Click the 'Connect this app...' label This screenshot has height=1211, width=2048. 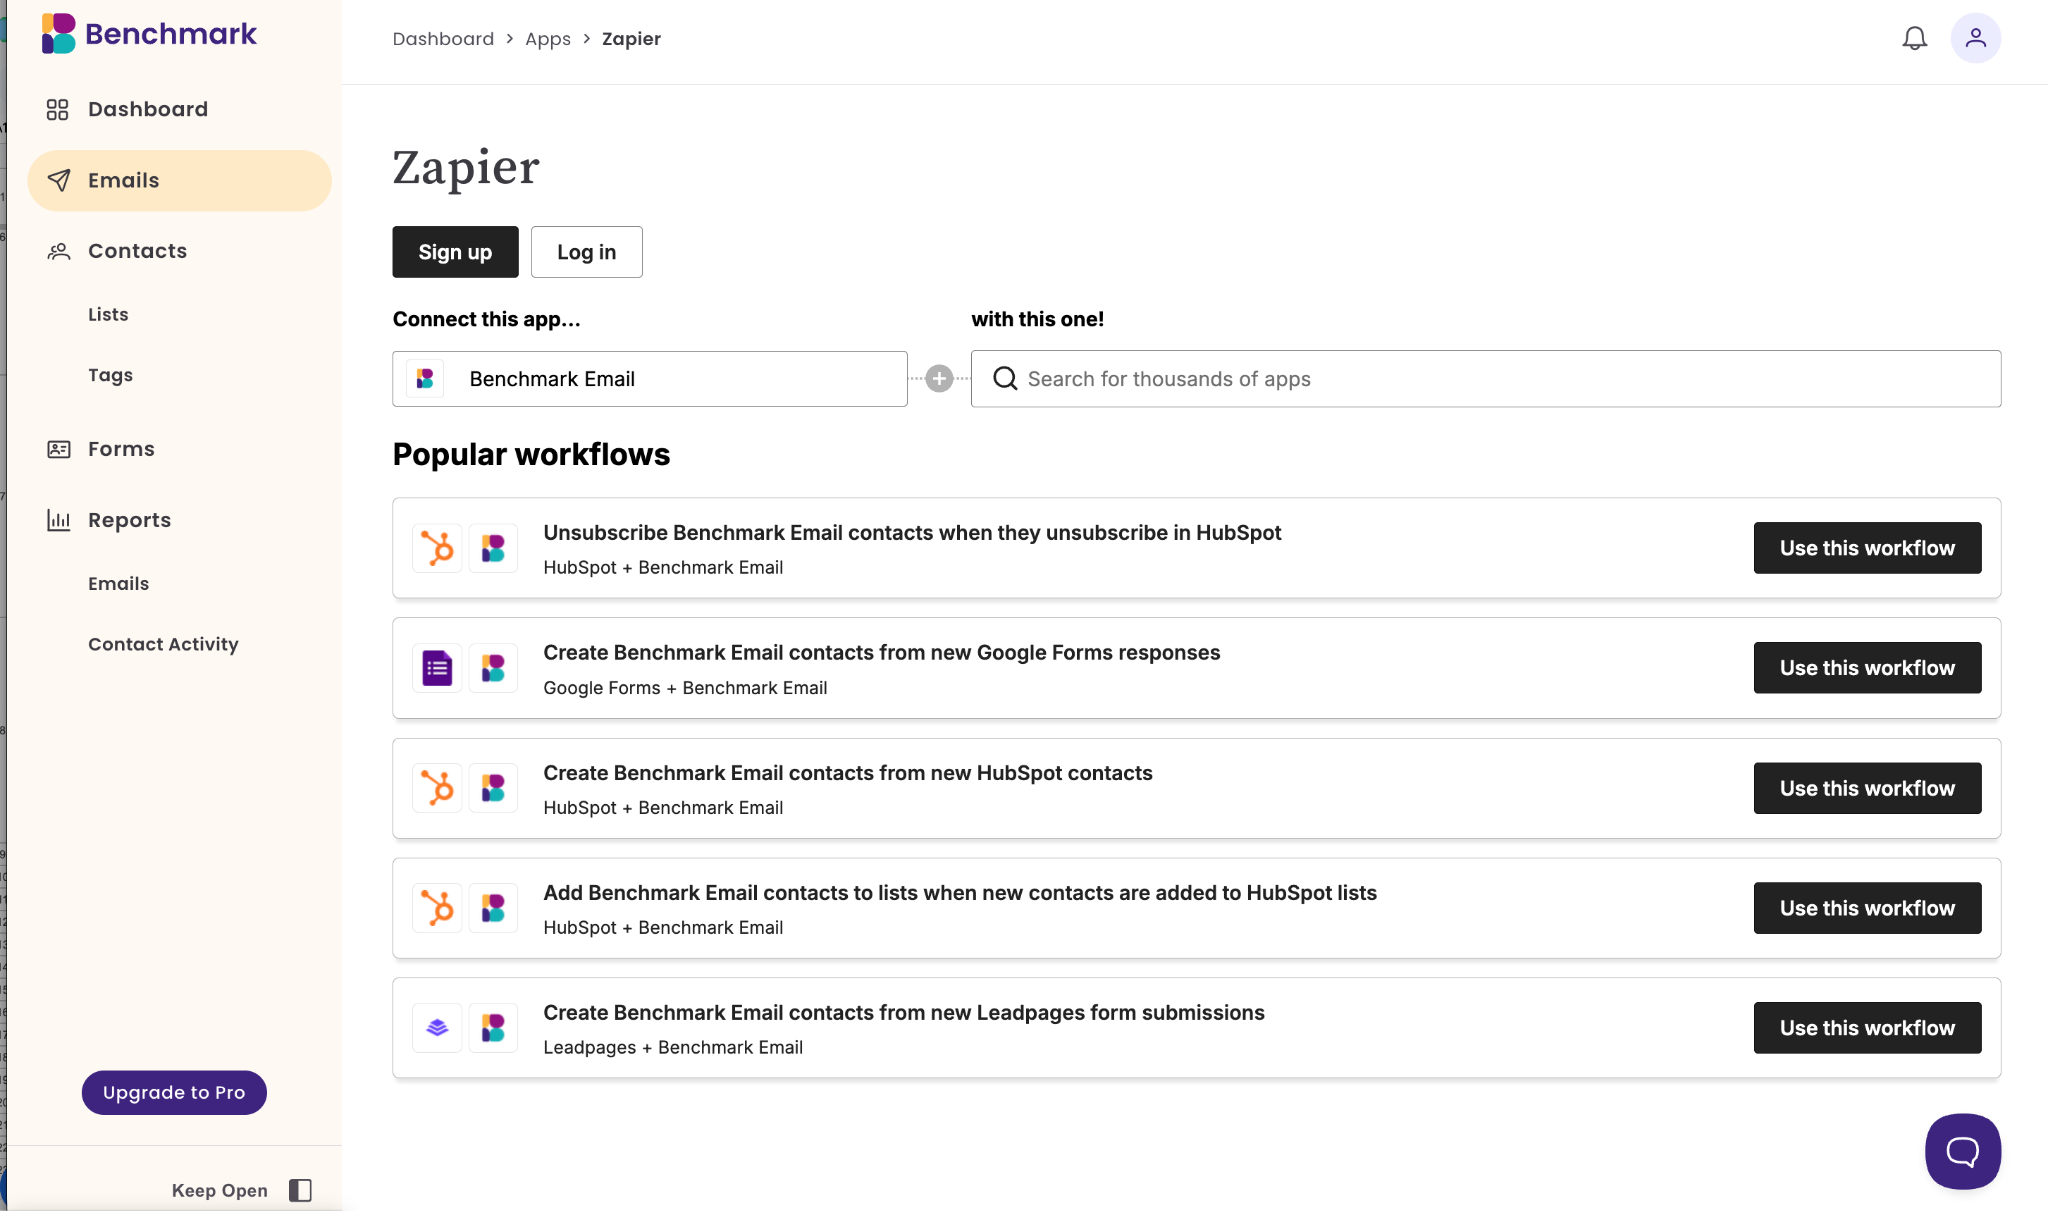pos(486,319)
